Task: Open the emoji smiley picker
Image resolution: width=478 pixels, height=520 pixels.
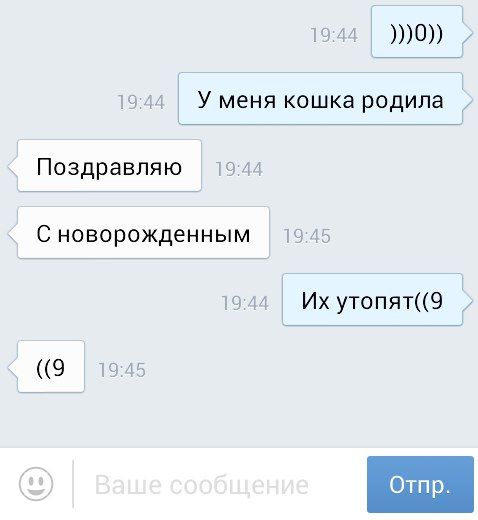Action: coord(36,483)
